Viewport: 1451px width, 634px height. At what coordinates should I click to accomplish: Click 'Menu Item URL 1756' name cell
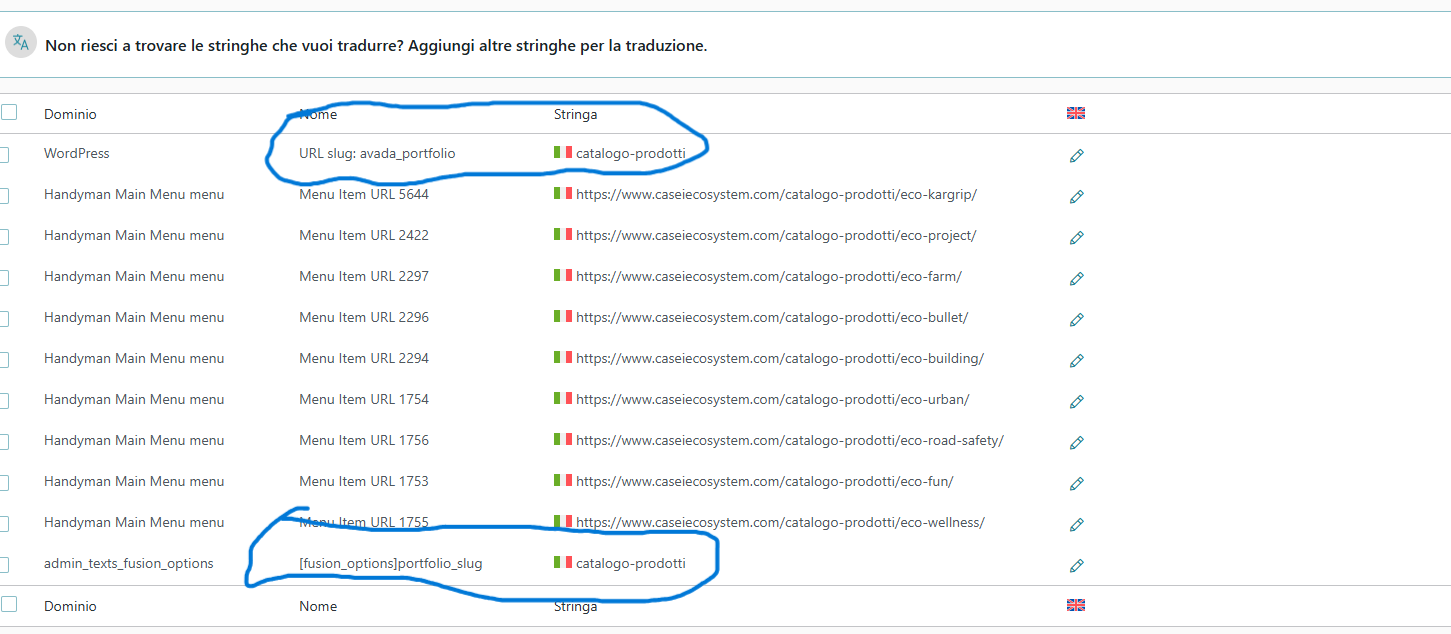pyautogui.click(x=364, y=440)
